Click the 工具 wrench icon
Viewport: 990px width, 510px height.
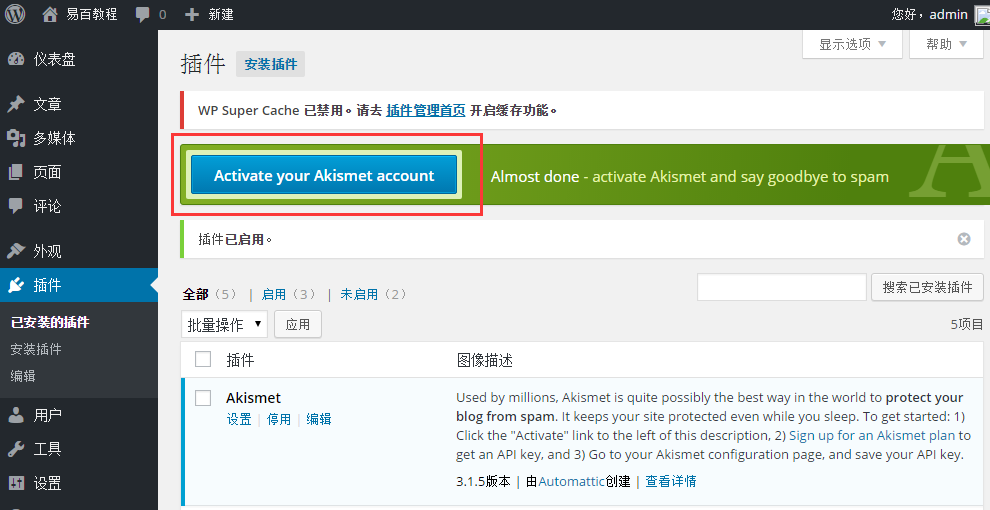tap(16, 449)
